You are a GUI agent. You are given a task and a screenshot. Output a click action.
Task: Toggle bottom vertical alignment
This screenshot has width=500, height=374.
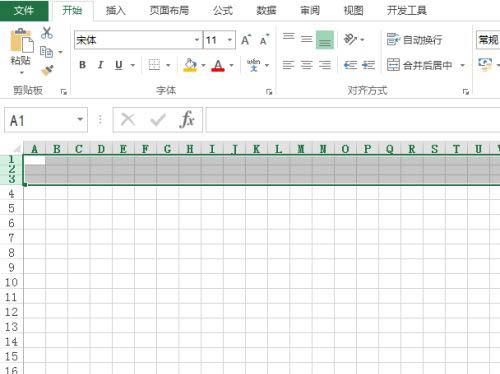click(325, 40)
